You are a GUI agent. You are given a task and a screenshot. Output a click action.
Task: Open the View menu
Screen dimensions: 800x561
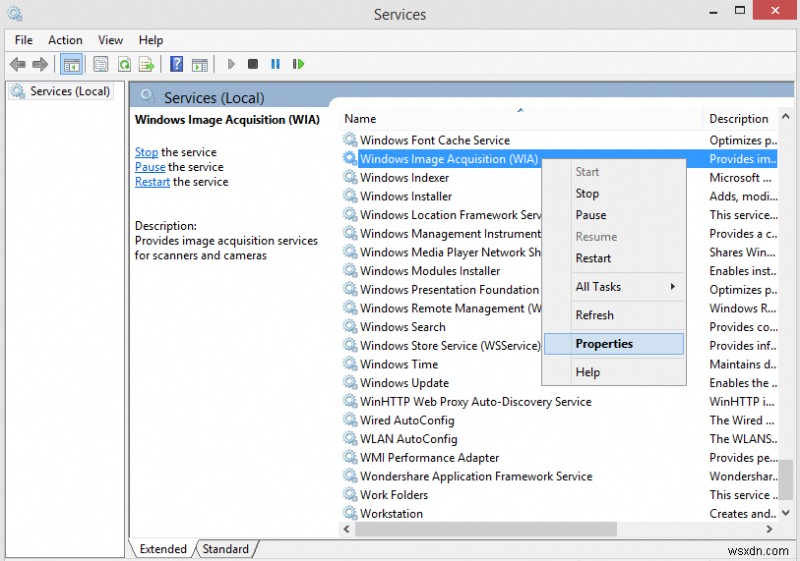pyautogui.click(x=111, y=40)
